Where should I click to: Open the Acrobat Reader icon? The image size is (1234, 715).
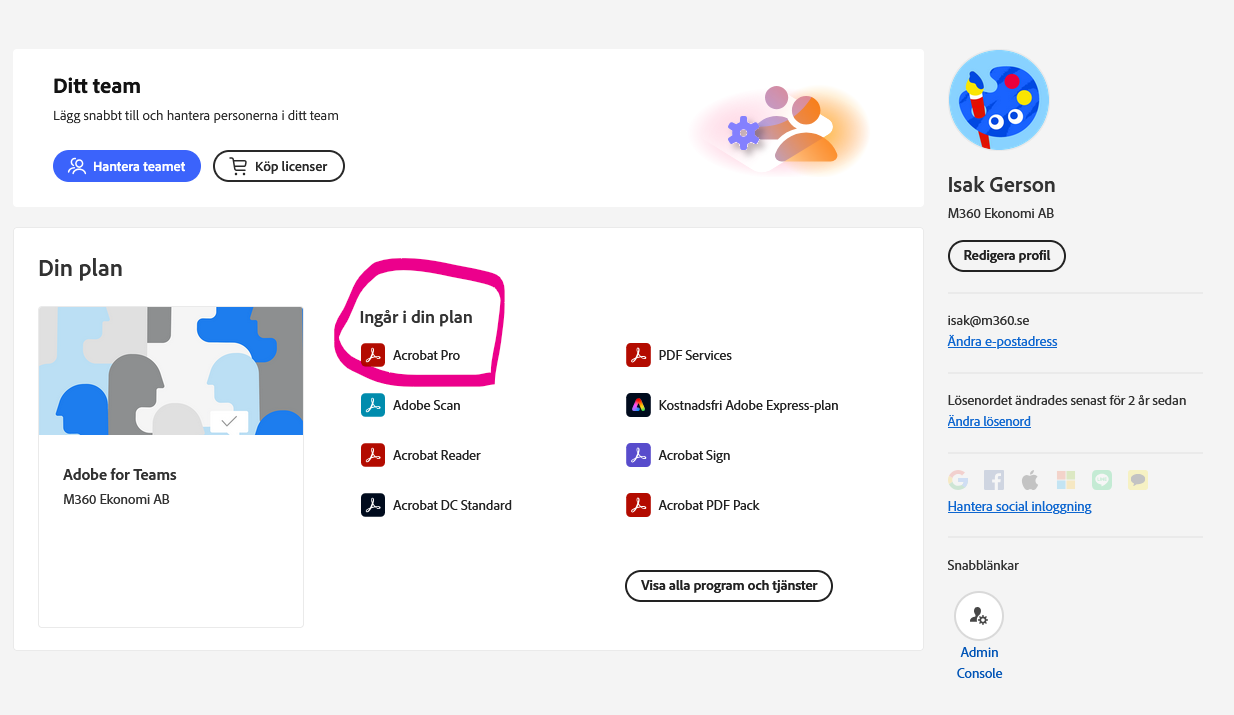pyautogui.click(x=373, y=455)
